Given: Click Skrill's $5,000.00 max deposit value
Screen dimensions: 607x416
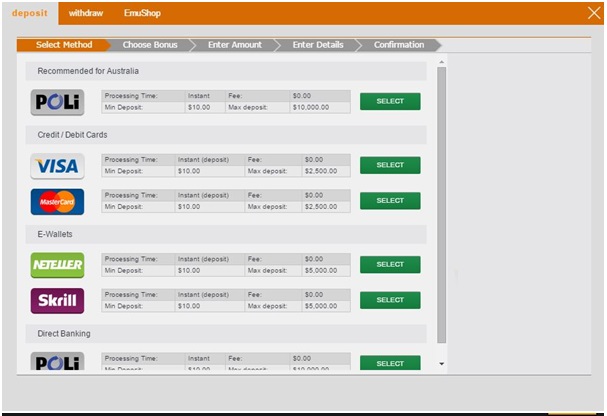Looking at the screenshot, I should (321, 306).
